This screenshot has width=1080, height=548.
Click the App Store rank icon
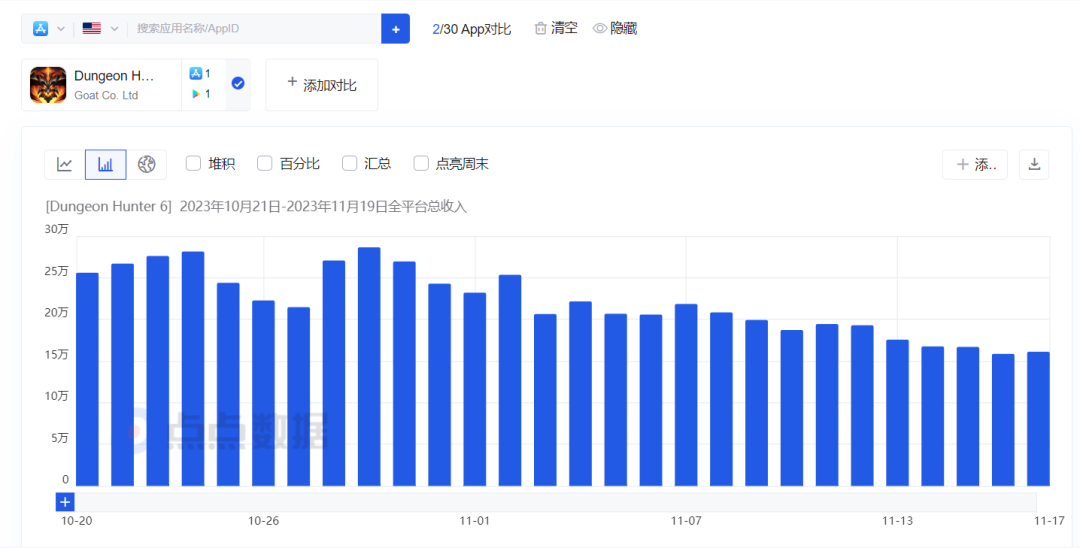[196, 74]
